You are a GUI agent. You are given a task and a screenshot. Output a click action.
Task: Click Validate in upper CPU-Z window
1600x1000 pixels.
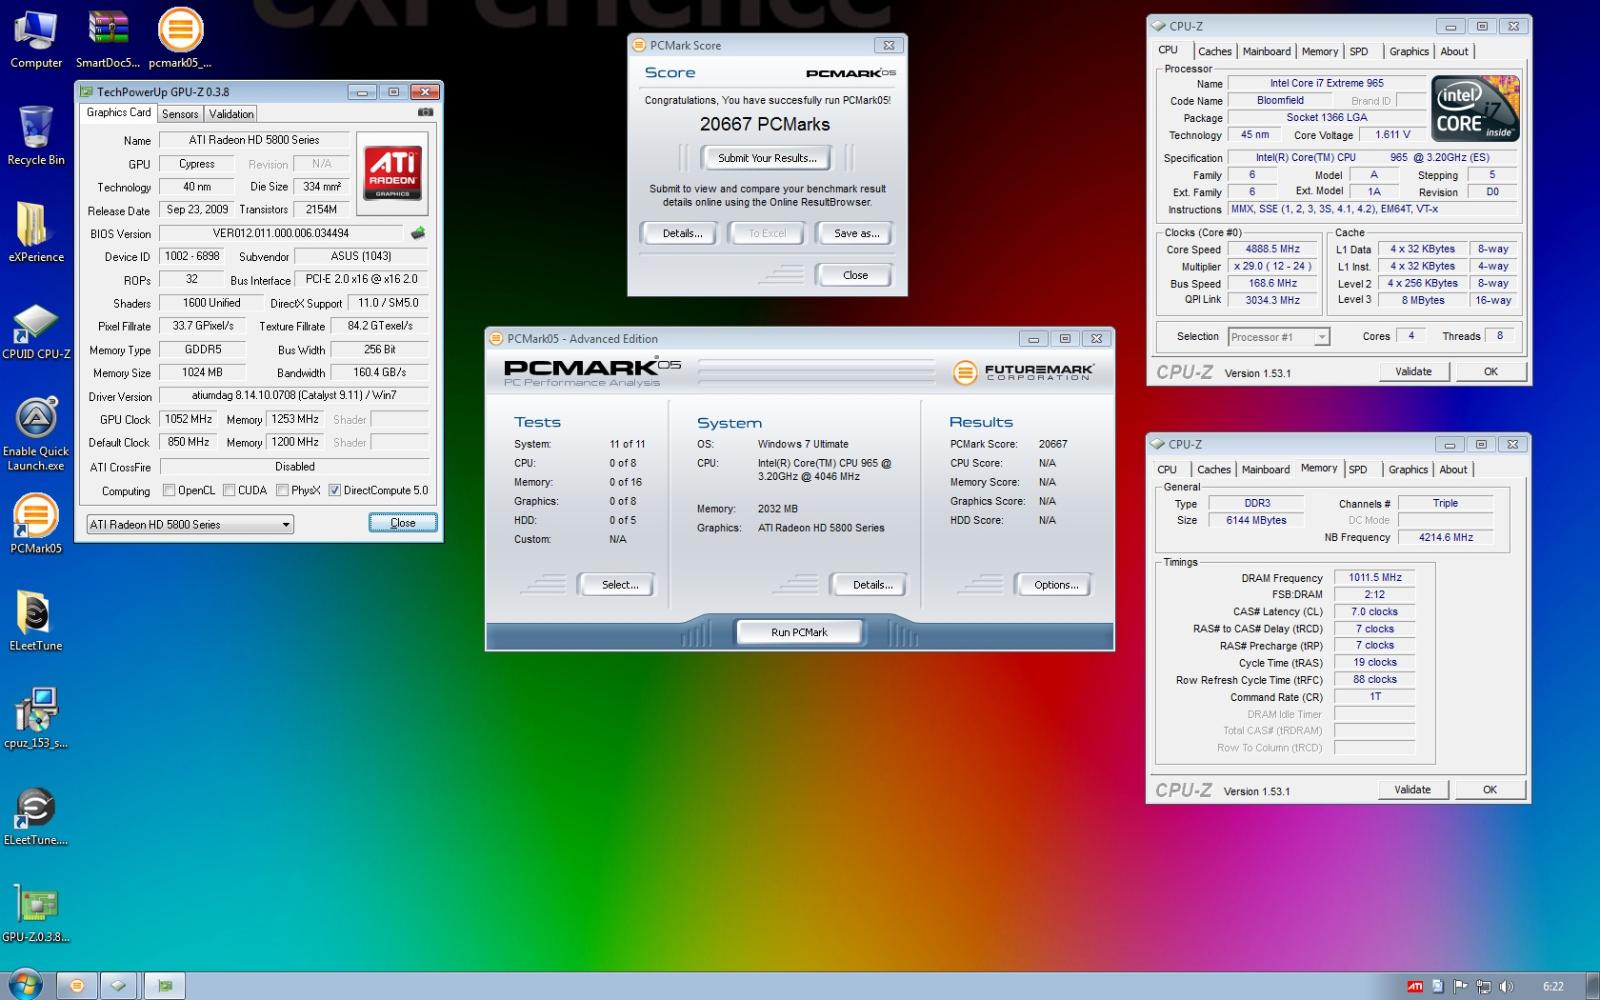(x=1413, y=372)
